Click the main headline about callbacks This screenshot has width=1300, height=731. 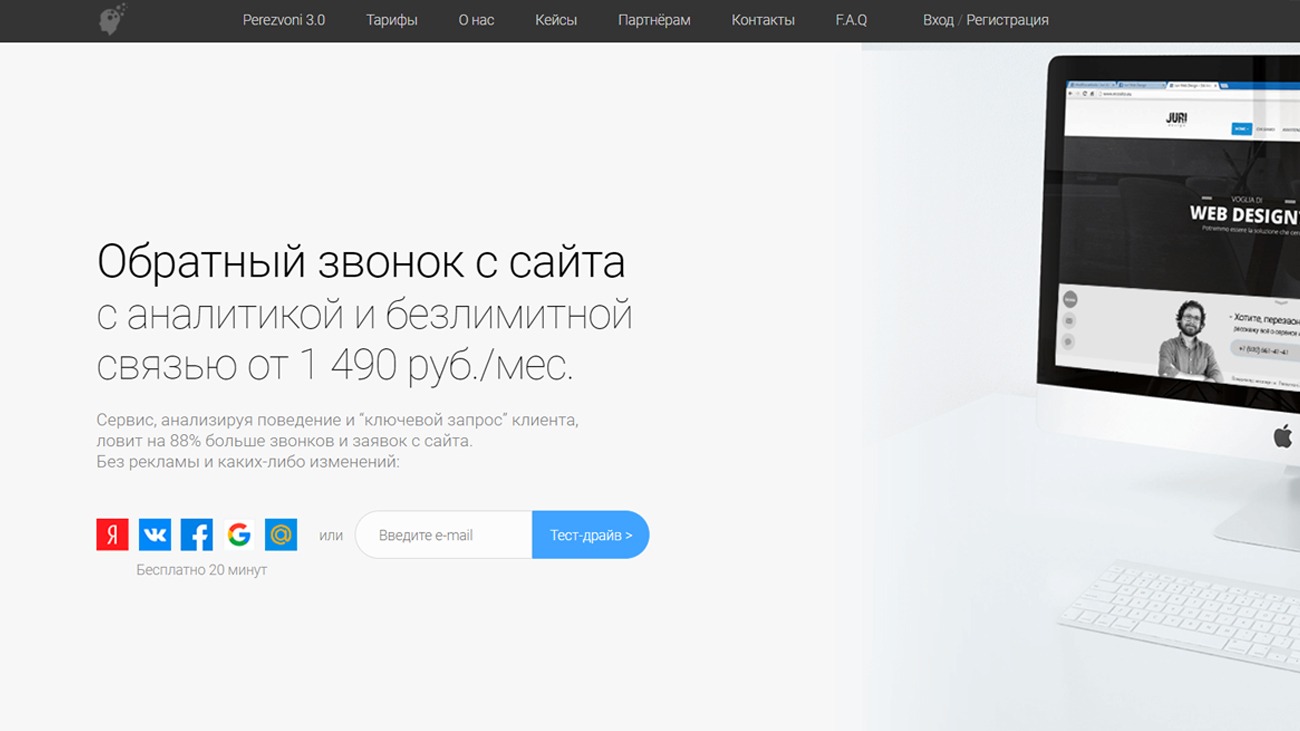(360, 263)
